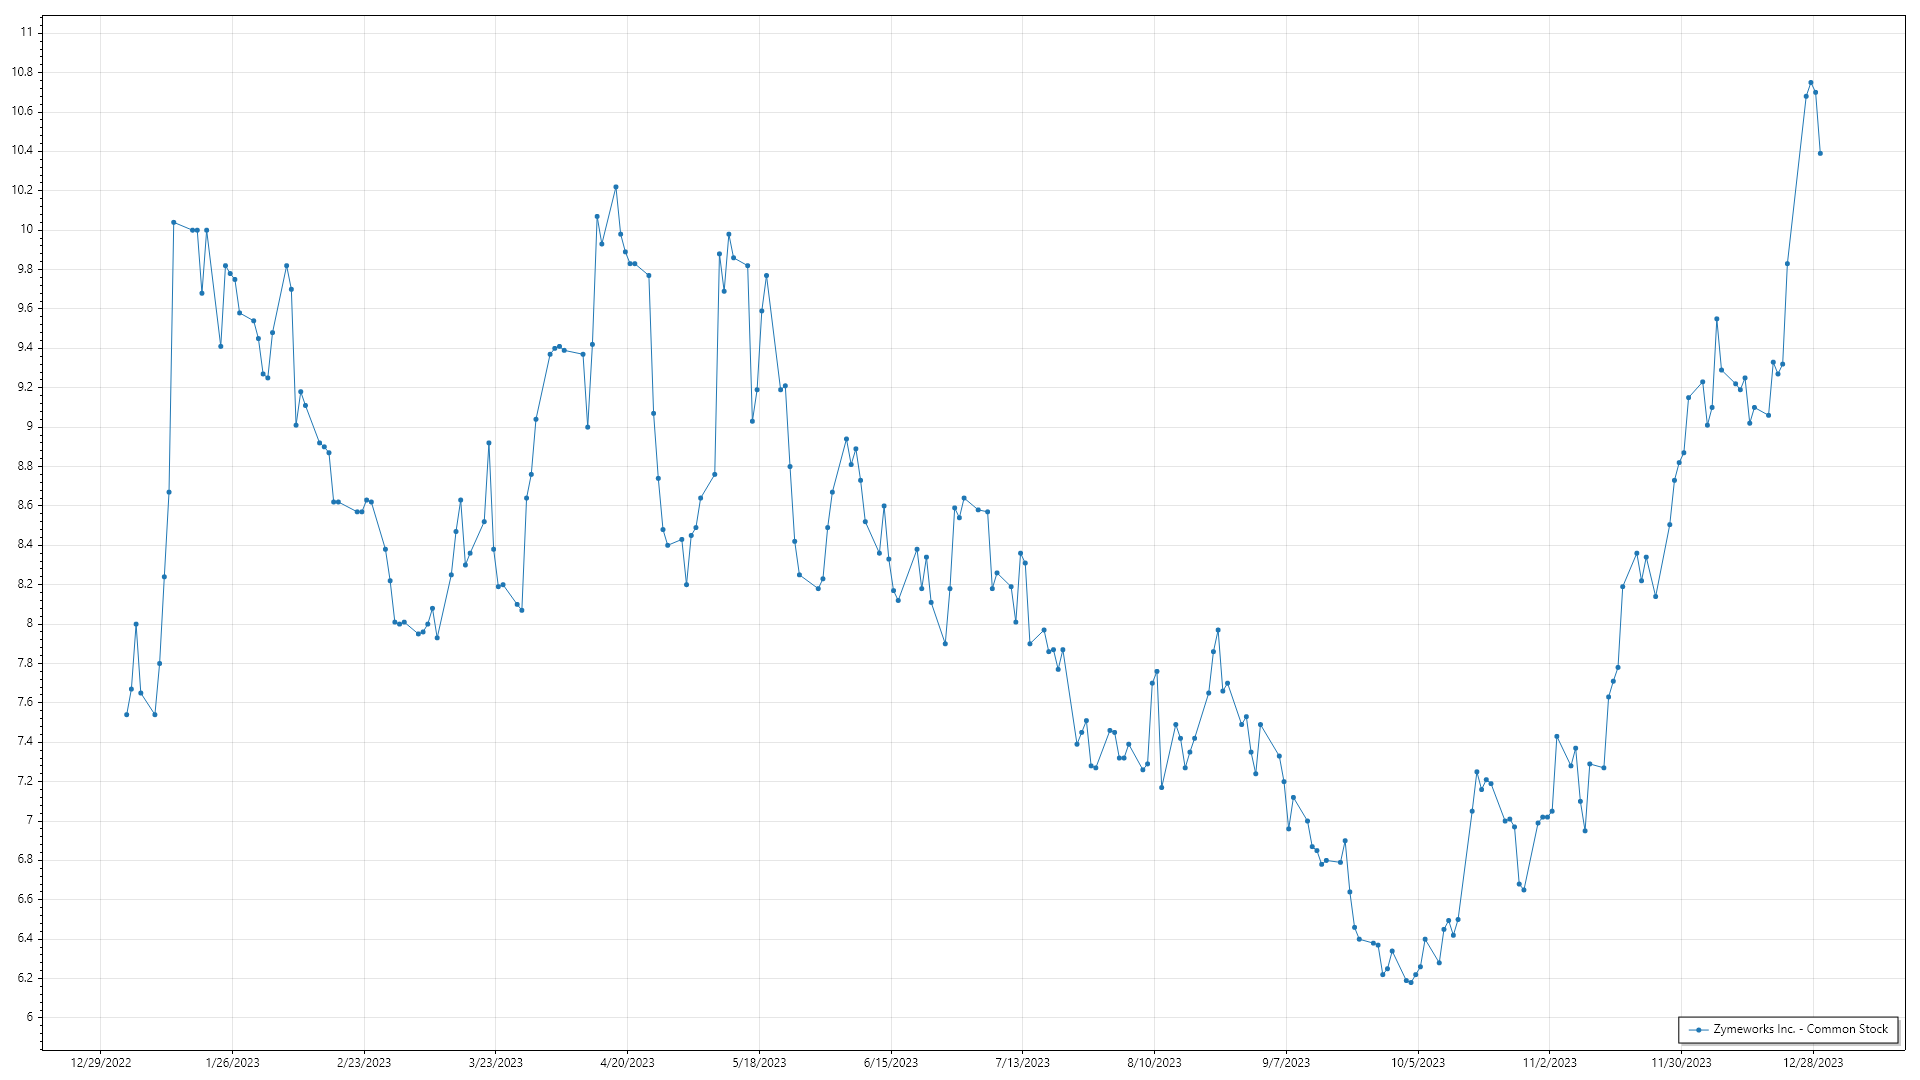Click the April peak data point near 10.22
The image size is (1920, 1080).
(616, 187)
